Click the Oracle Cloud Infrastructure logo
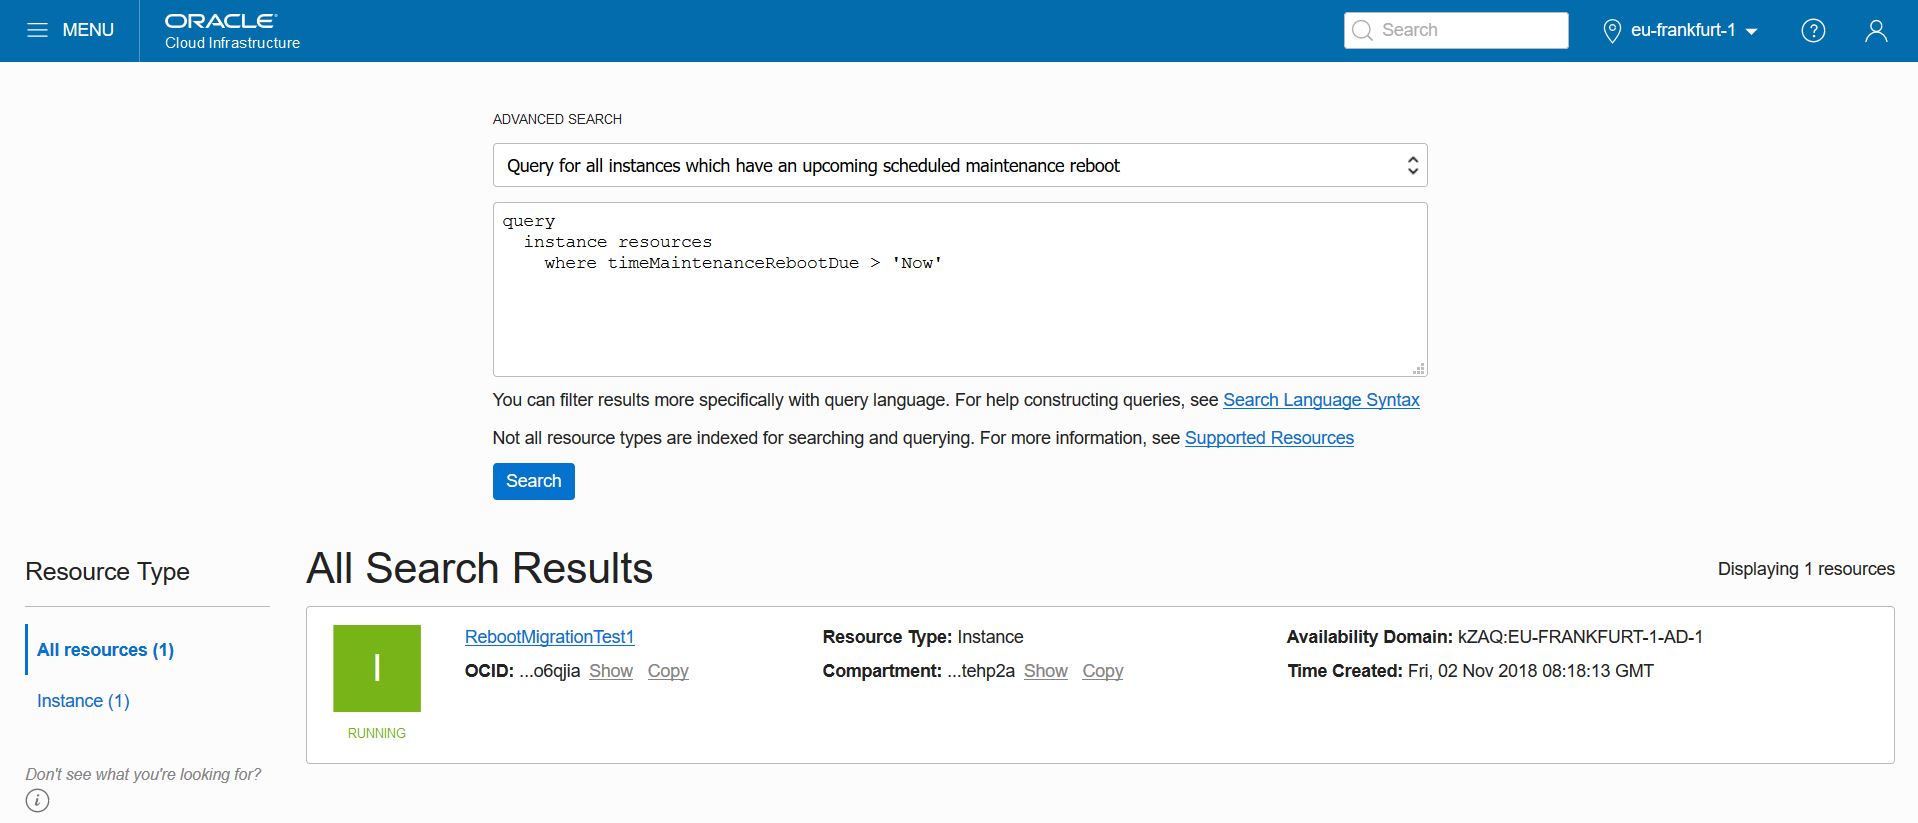This screenshot has height=823, width=1918. tap(232, 31)
